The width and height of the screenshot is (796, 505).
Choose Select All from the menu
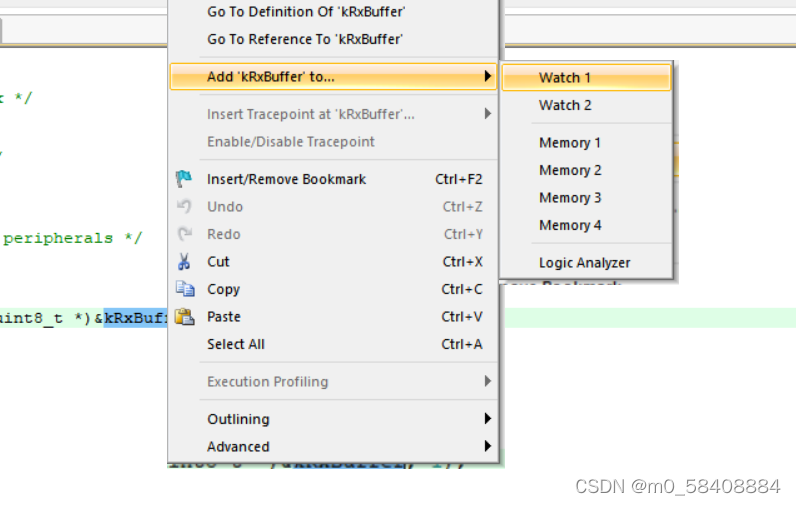(x=333, y=344)
